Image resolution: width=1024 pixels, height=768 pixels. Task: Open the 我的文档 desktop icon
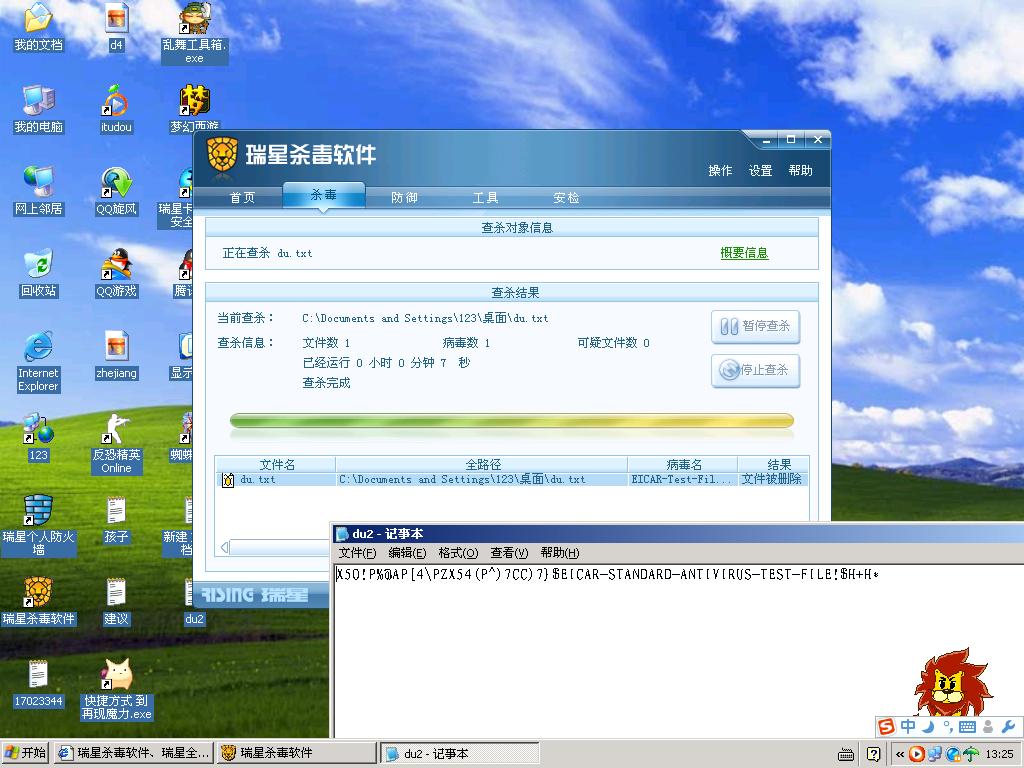click(39, 26)
